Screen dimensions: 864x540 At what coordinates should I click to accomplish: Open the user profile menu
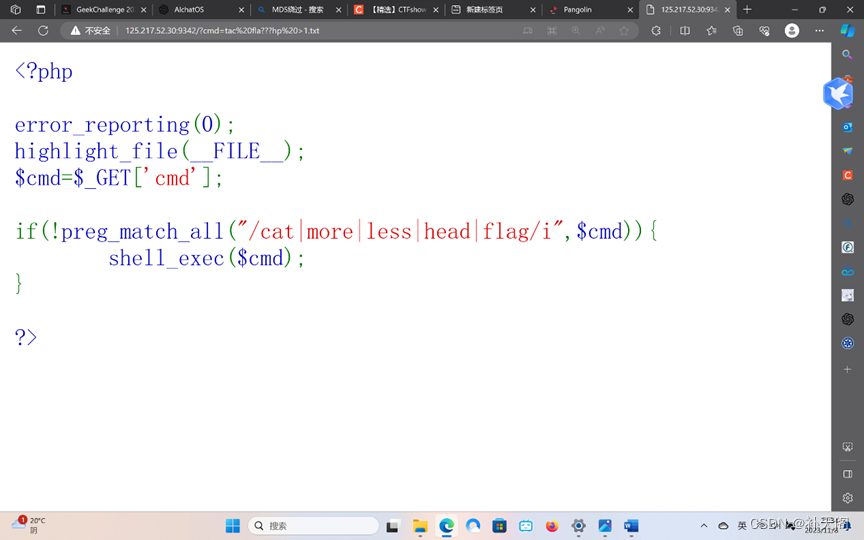point(792,31)
